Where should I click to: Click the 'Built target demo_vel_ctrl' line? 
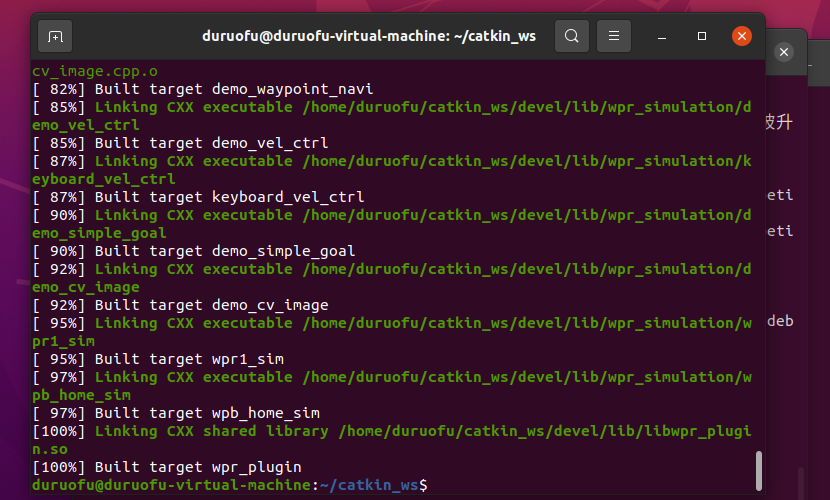pyautogui.click(x=180, y=143)
